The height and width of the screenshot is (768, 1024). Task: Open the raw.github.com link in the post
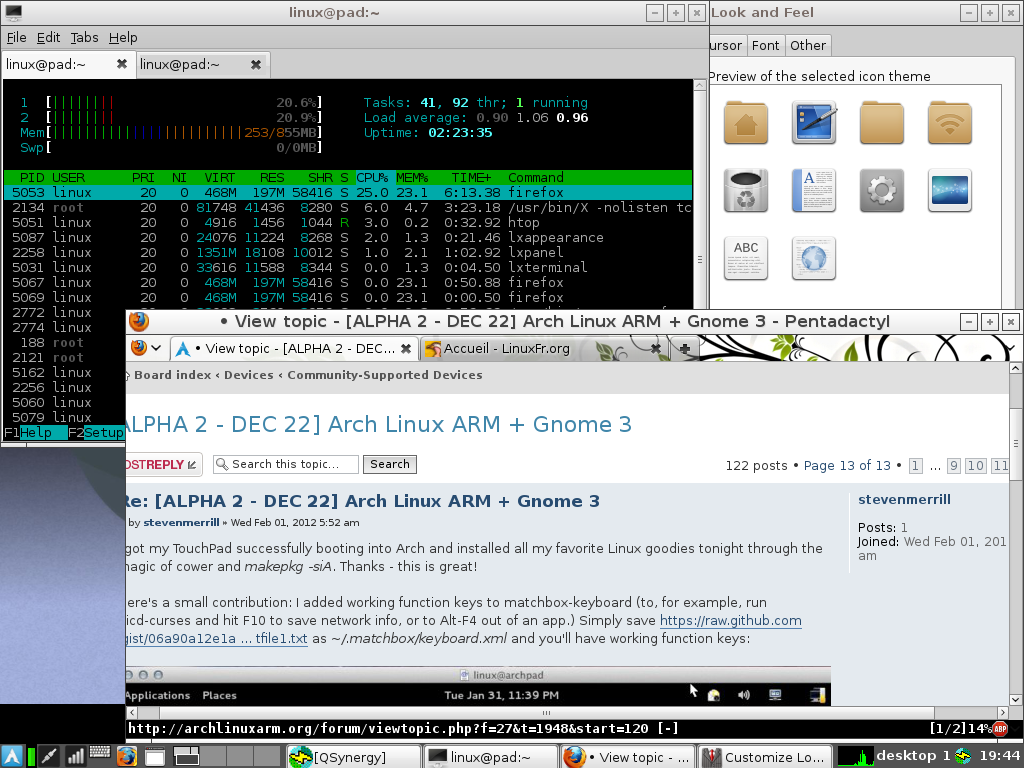(x=731, y=620)
